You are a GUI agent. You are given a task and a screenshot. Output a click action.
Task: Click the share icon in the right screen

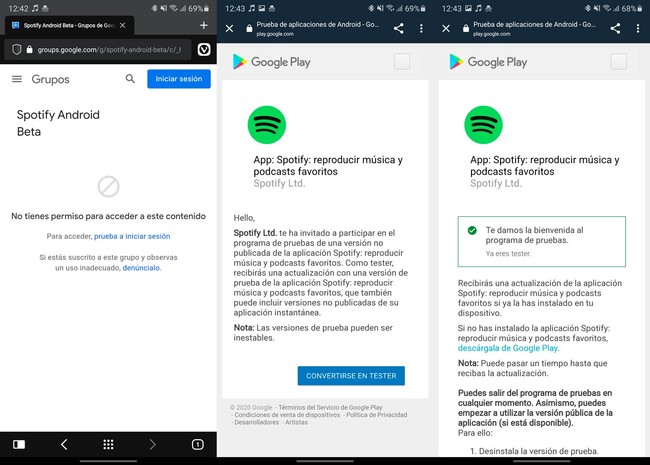(x=615, y=28)
